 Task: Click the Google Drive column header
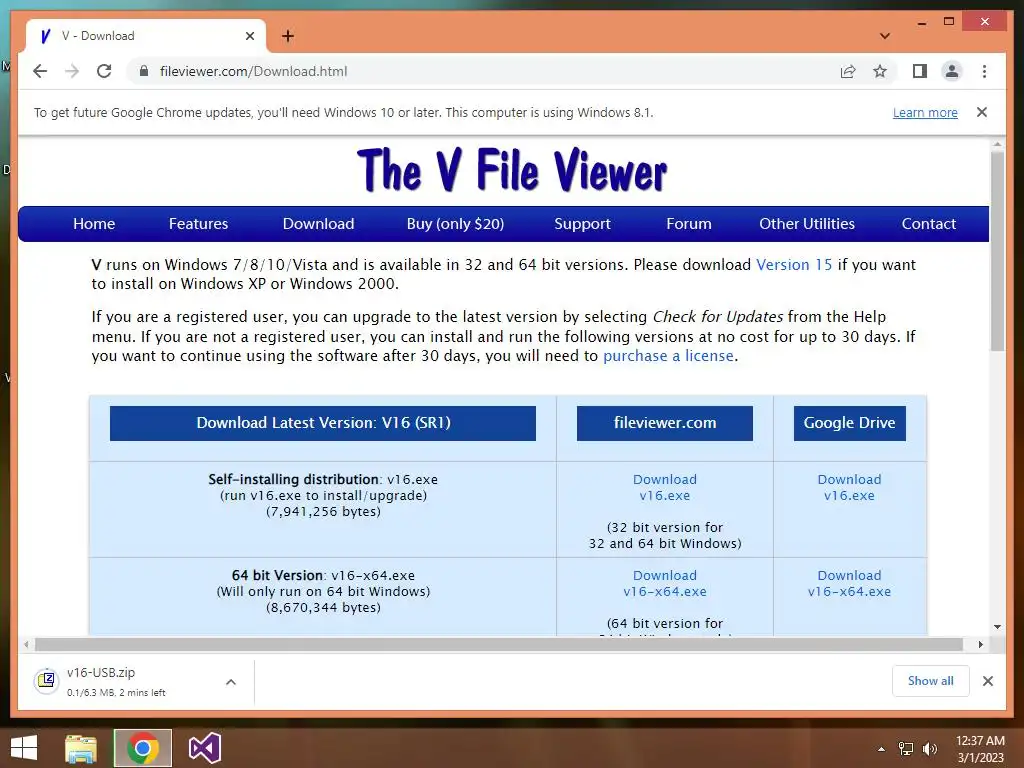(x=850, y=423)
